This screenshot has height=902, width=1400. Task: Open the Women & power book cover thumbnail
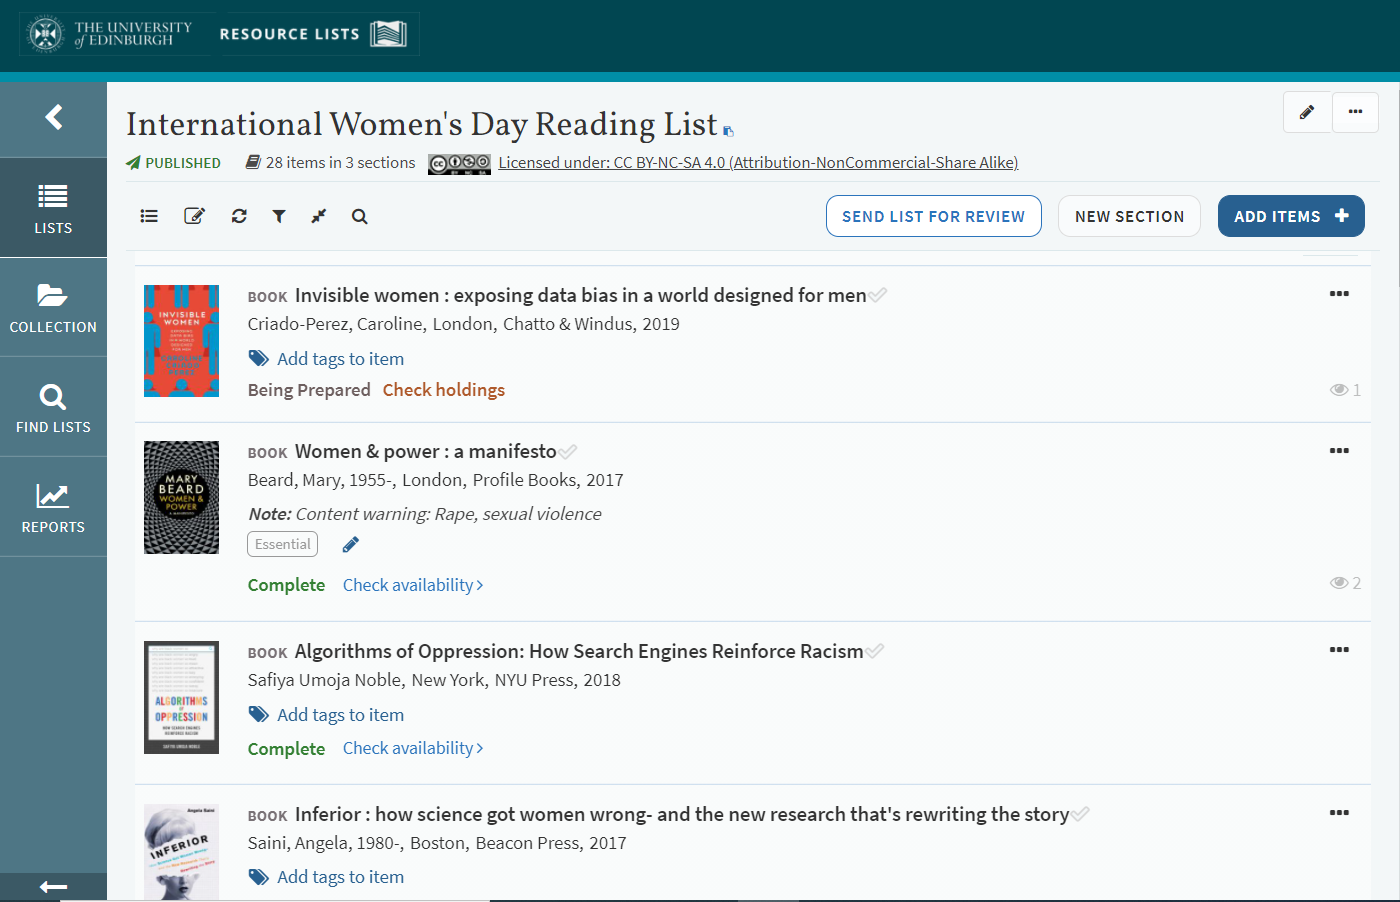coord(181,497)
